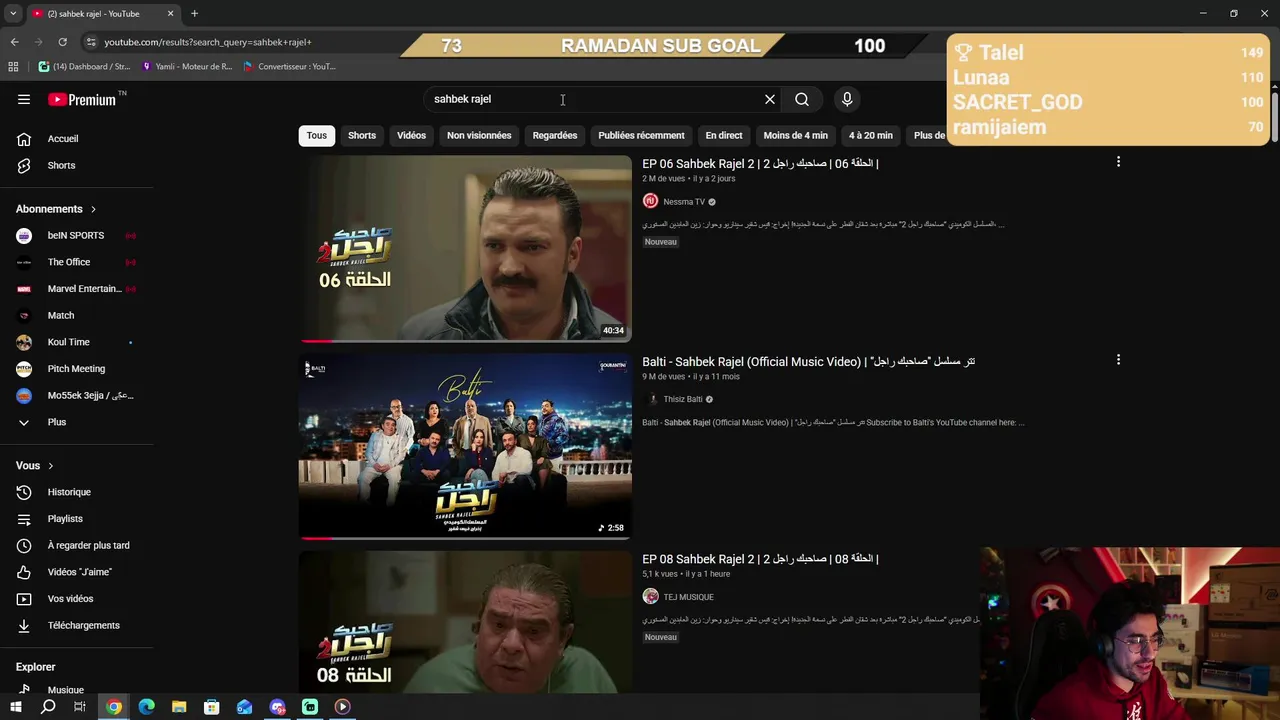Open site information icon in address bar
1280x720 pixels.
[x=91, y=42]
